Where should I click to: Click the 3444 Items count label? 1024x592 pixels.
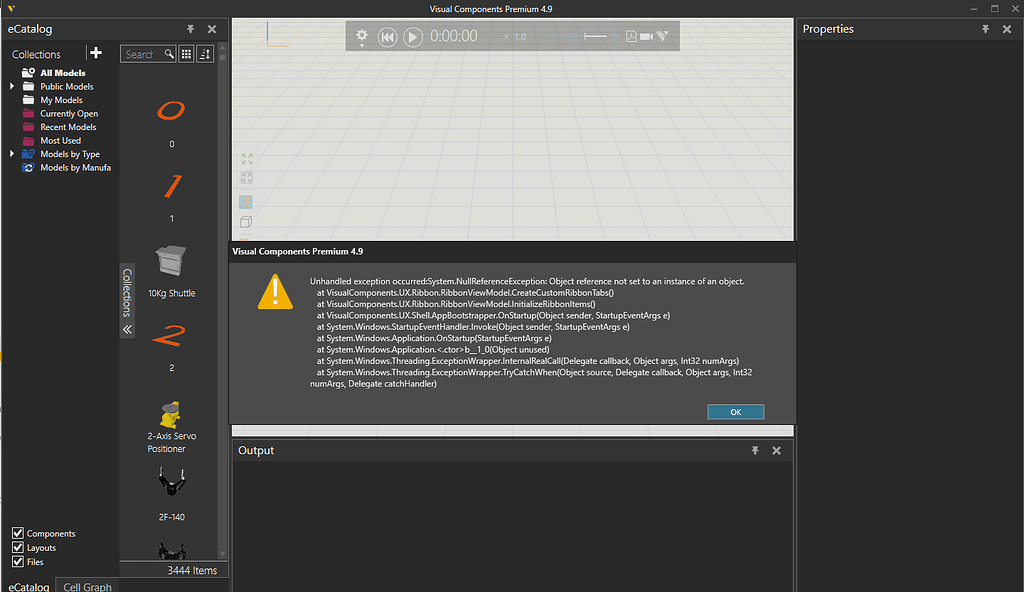pos(192,570)
